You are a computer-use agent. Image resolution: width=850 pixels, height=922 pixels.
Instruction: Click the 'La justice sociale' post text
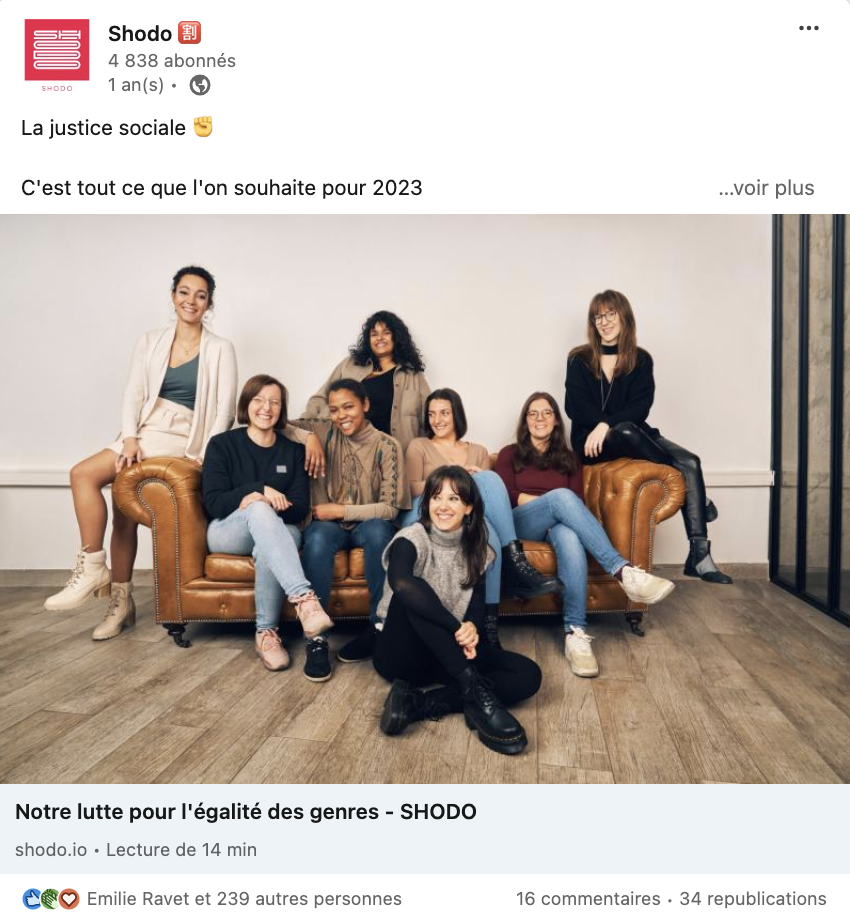103,128
